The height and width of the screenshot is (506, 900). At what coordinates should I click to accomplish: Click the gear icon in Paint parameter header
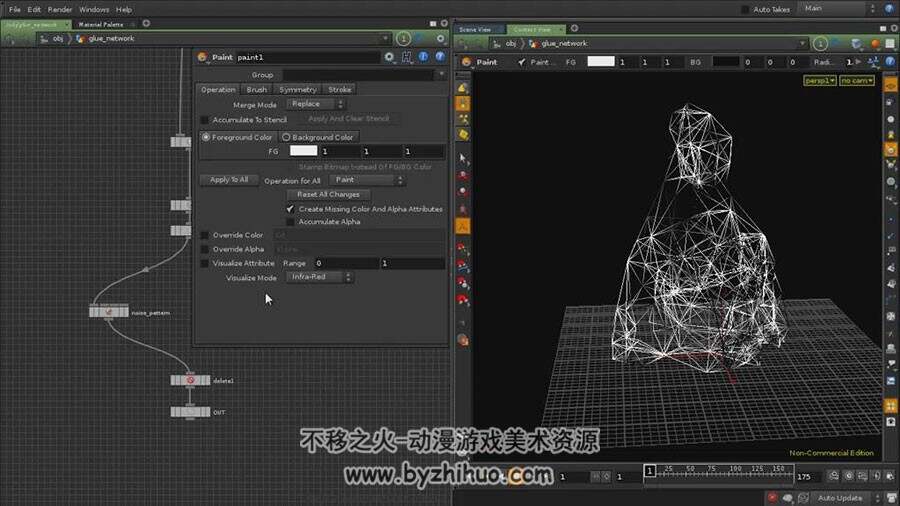click(390, 57)
